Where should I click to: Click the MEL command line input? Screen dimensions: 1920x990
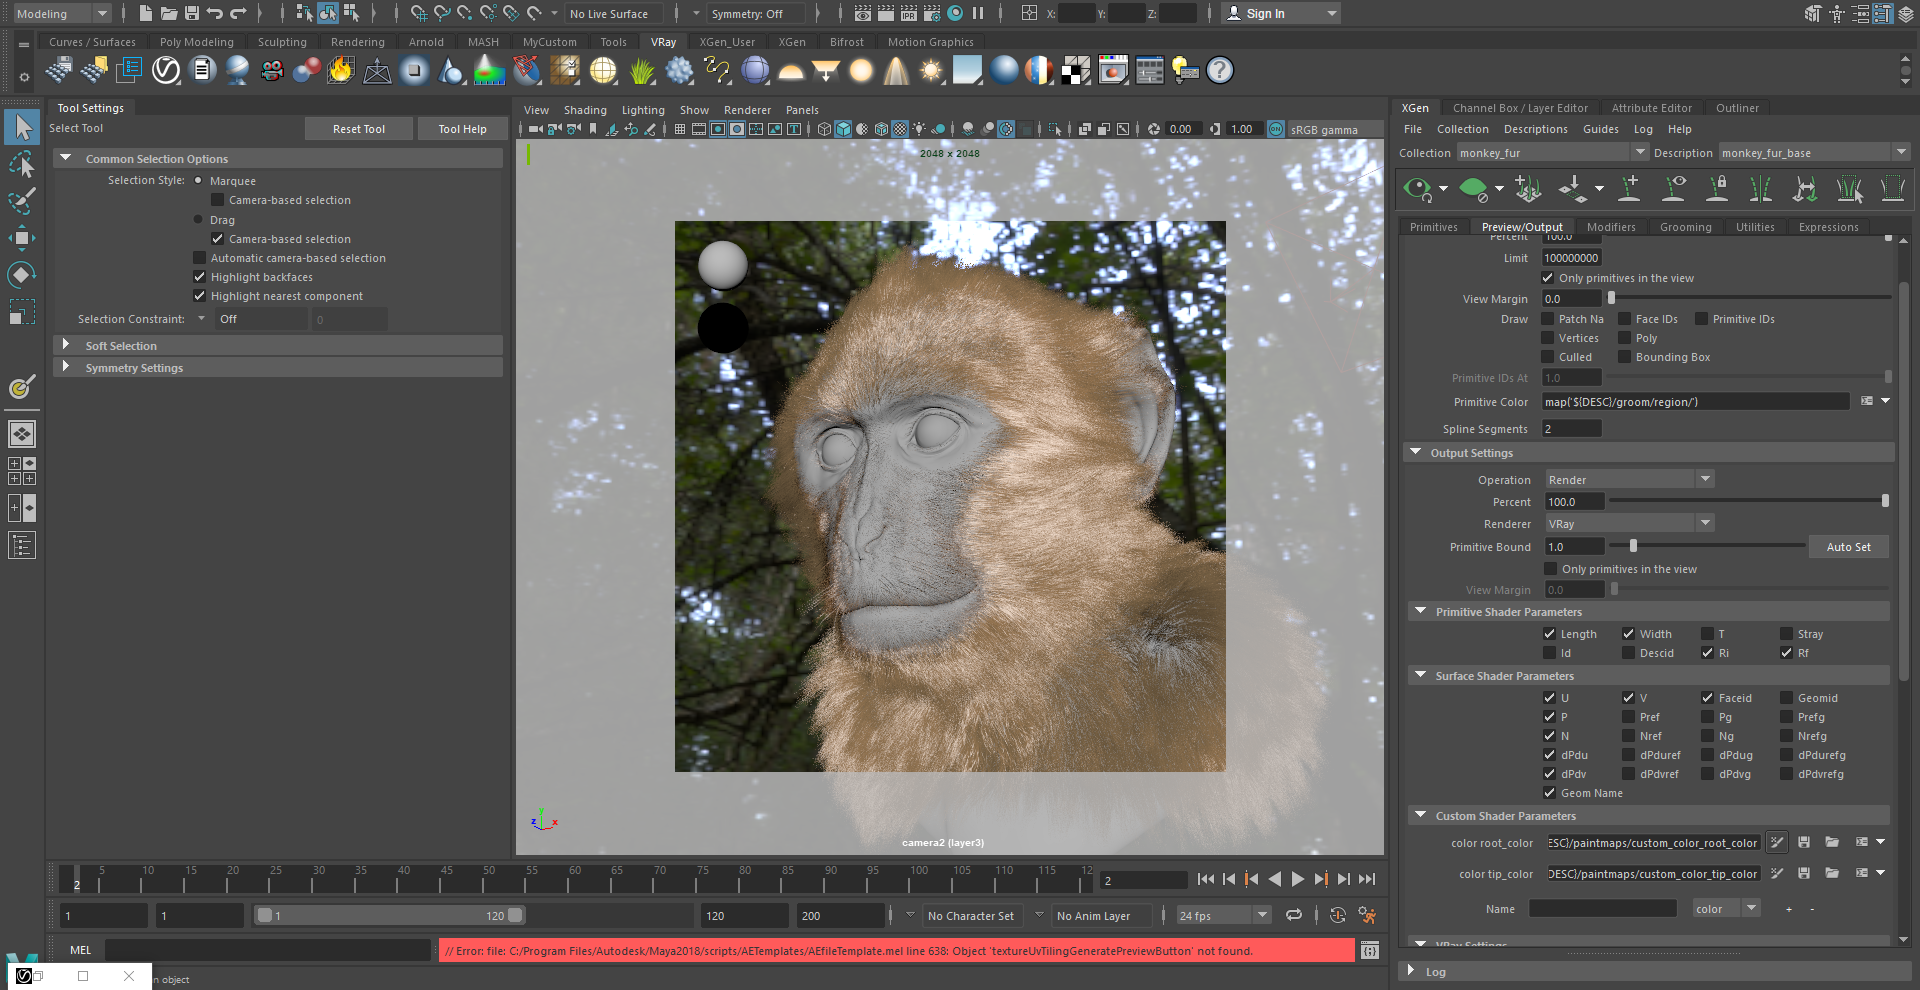point(268,950)
